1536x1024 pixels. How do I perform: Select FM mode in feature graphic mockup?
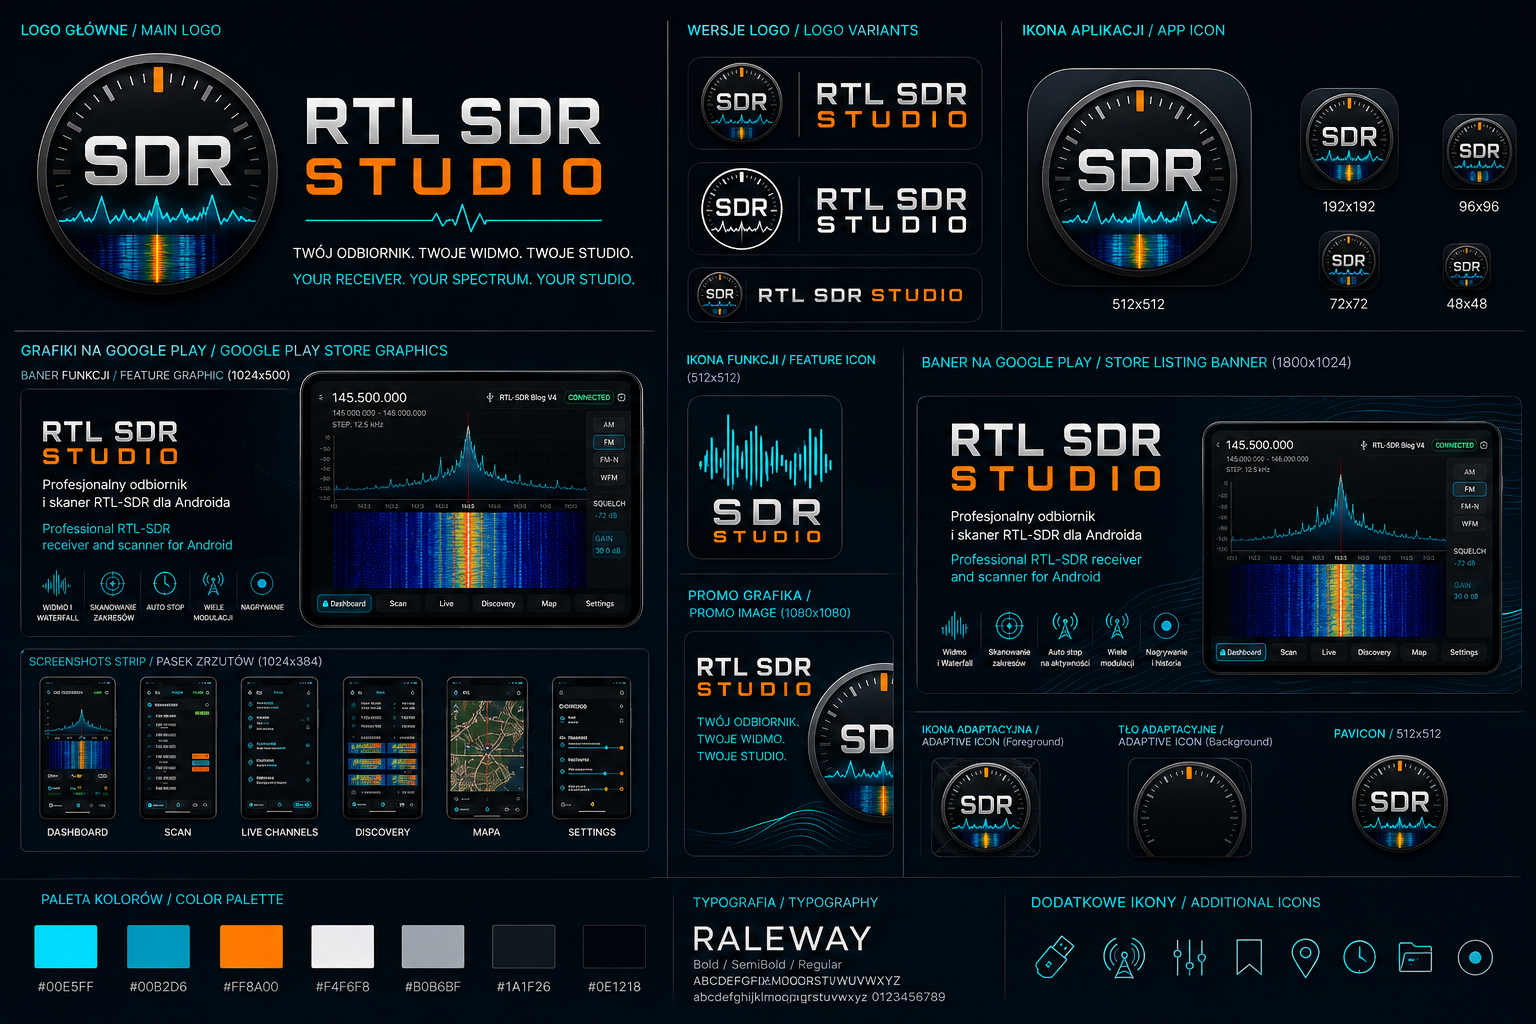pyautogui.click(x=609, y=442)
